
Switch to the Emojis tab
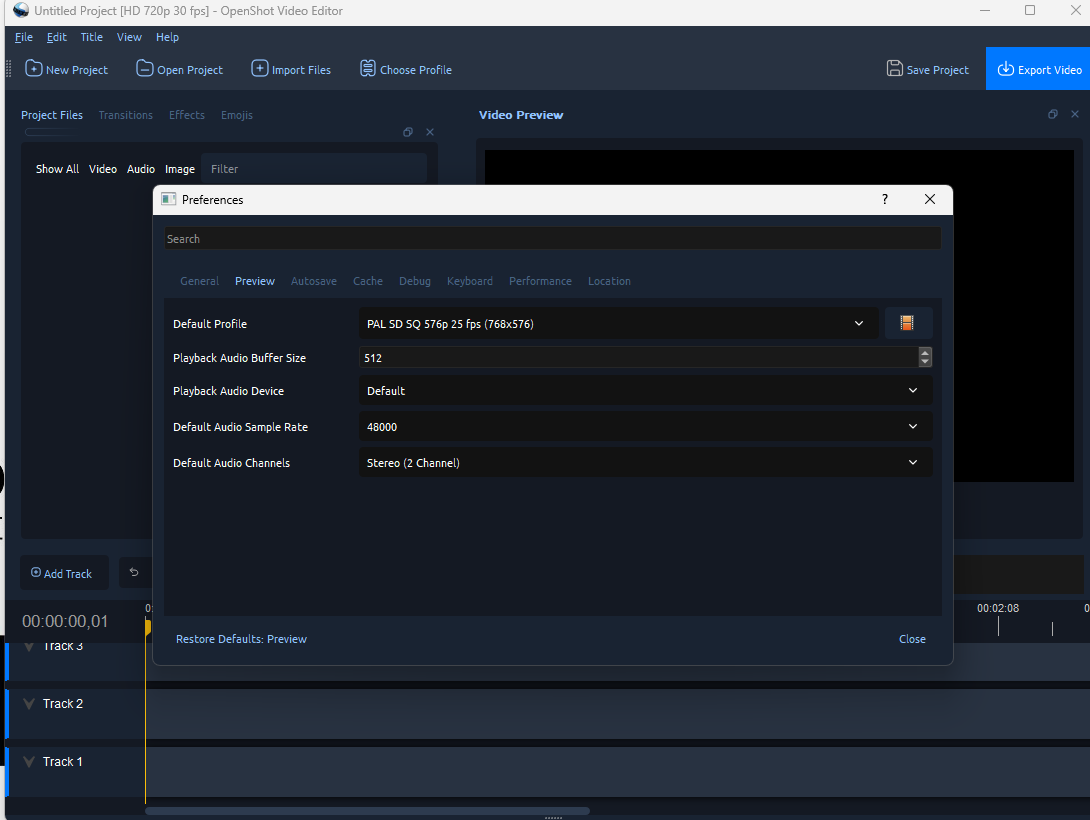tap(236, 115)
